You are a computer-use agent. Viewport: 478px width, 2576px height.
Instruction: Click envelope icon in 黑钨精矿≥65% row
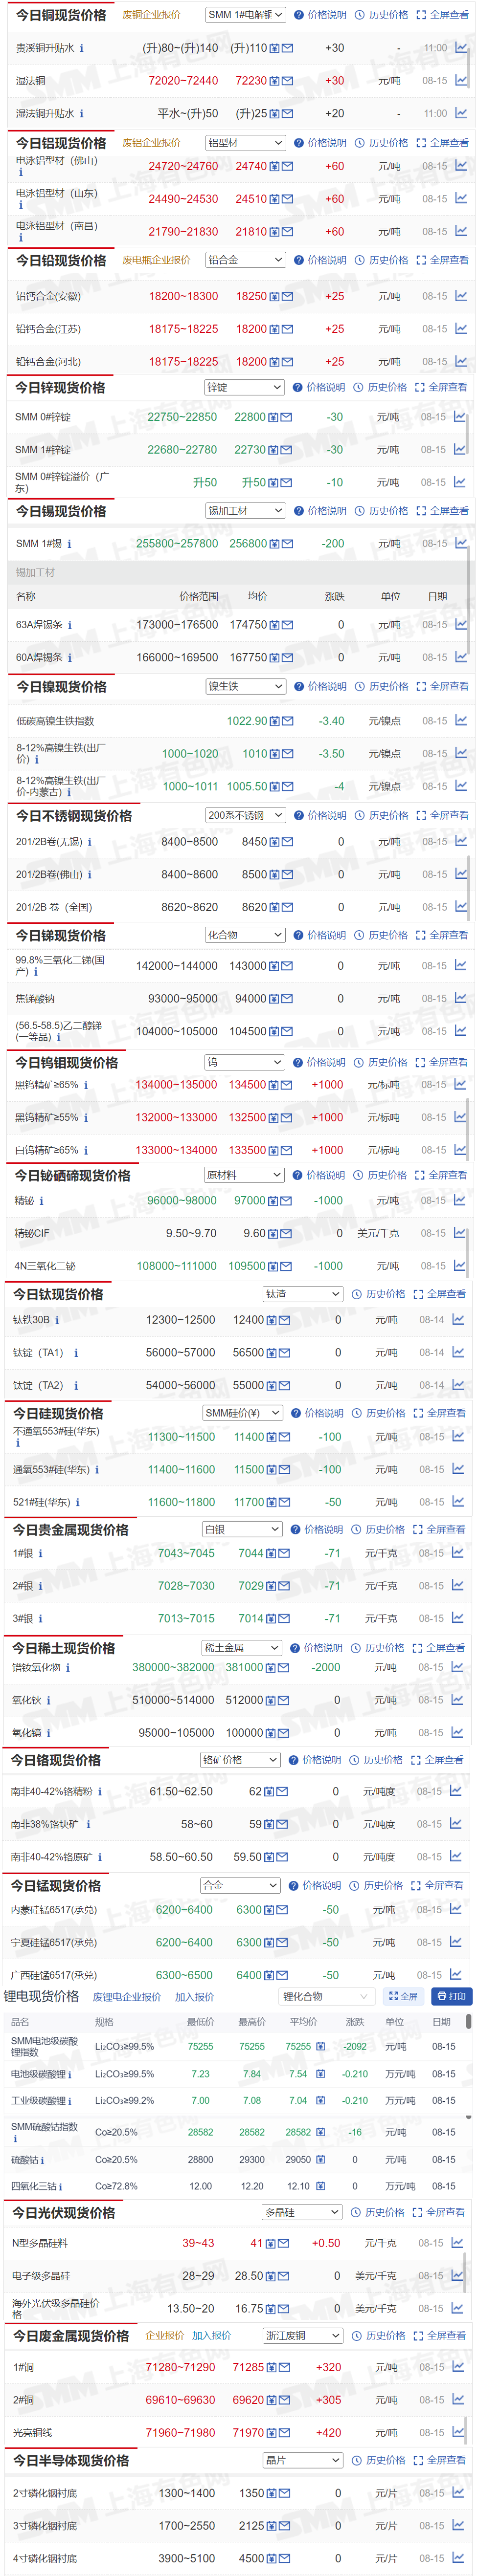287,1085
